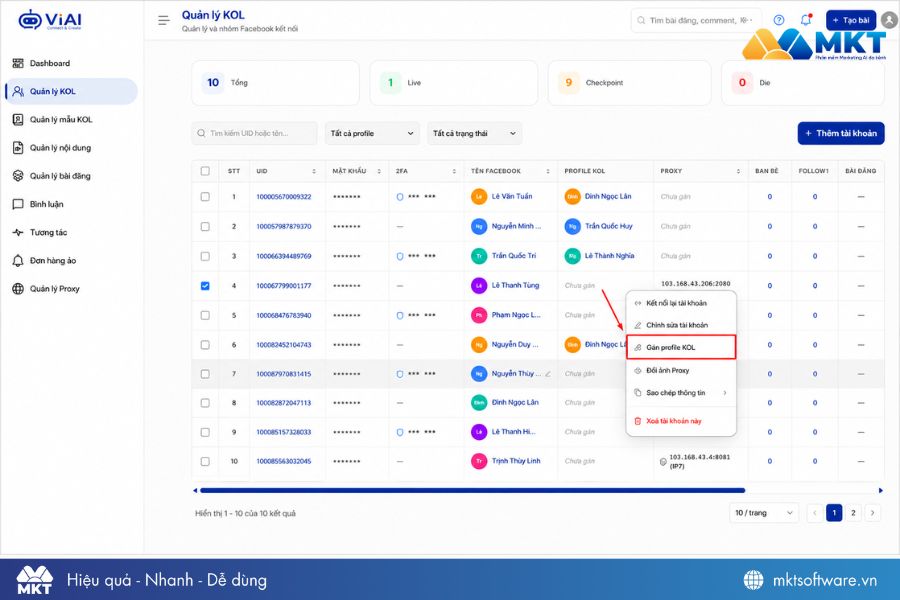Open the 10 / trang page size dropdown
The width and height of the screenshot is (900, 600).
click(x=764, y=513)
